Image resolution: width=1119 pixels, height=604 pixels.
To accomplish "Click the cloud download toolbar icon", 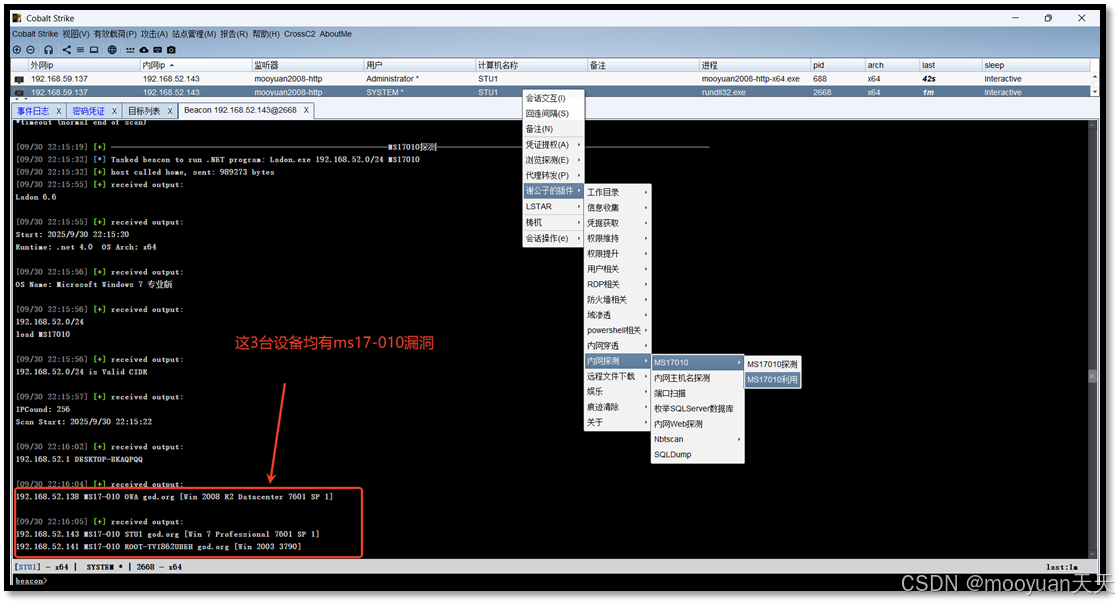I will point(143,50).
